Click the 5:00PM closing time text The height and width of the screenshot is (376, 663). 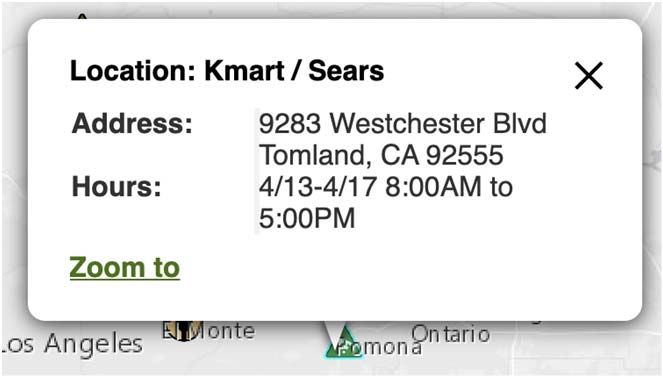coord(307,219)
